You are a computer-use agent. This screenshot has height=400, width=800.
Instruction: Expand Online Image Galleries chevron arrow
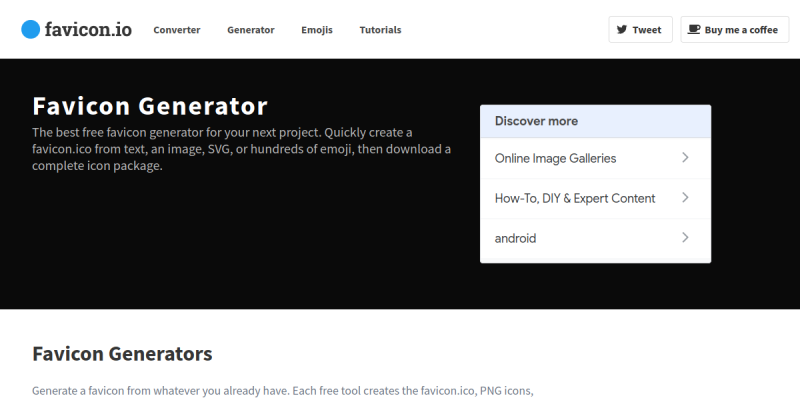coord(685,158)
